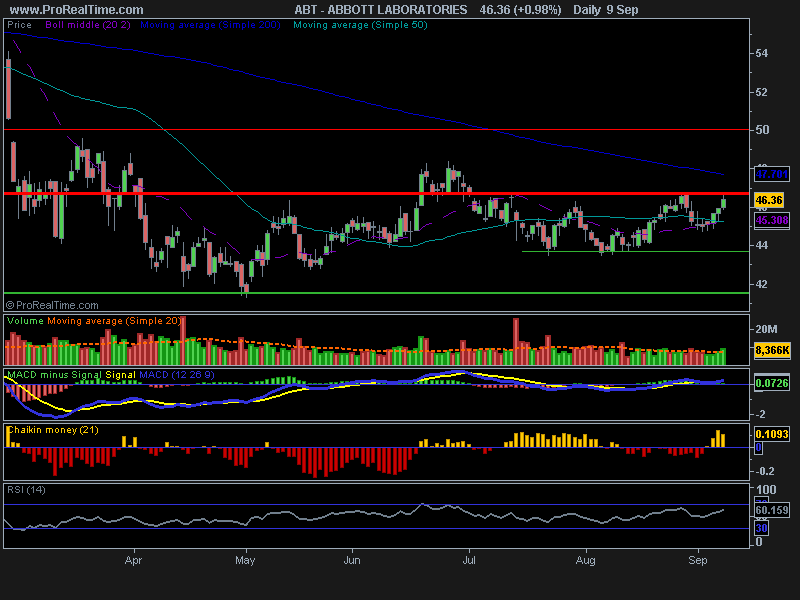
Task: Click the tallest July volume bar
Action: (516, 341)
